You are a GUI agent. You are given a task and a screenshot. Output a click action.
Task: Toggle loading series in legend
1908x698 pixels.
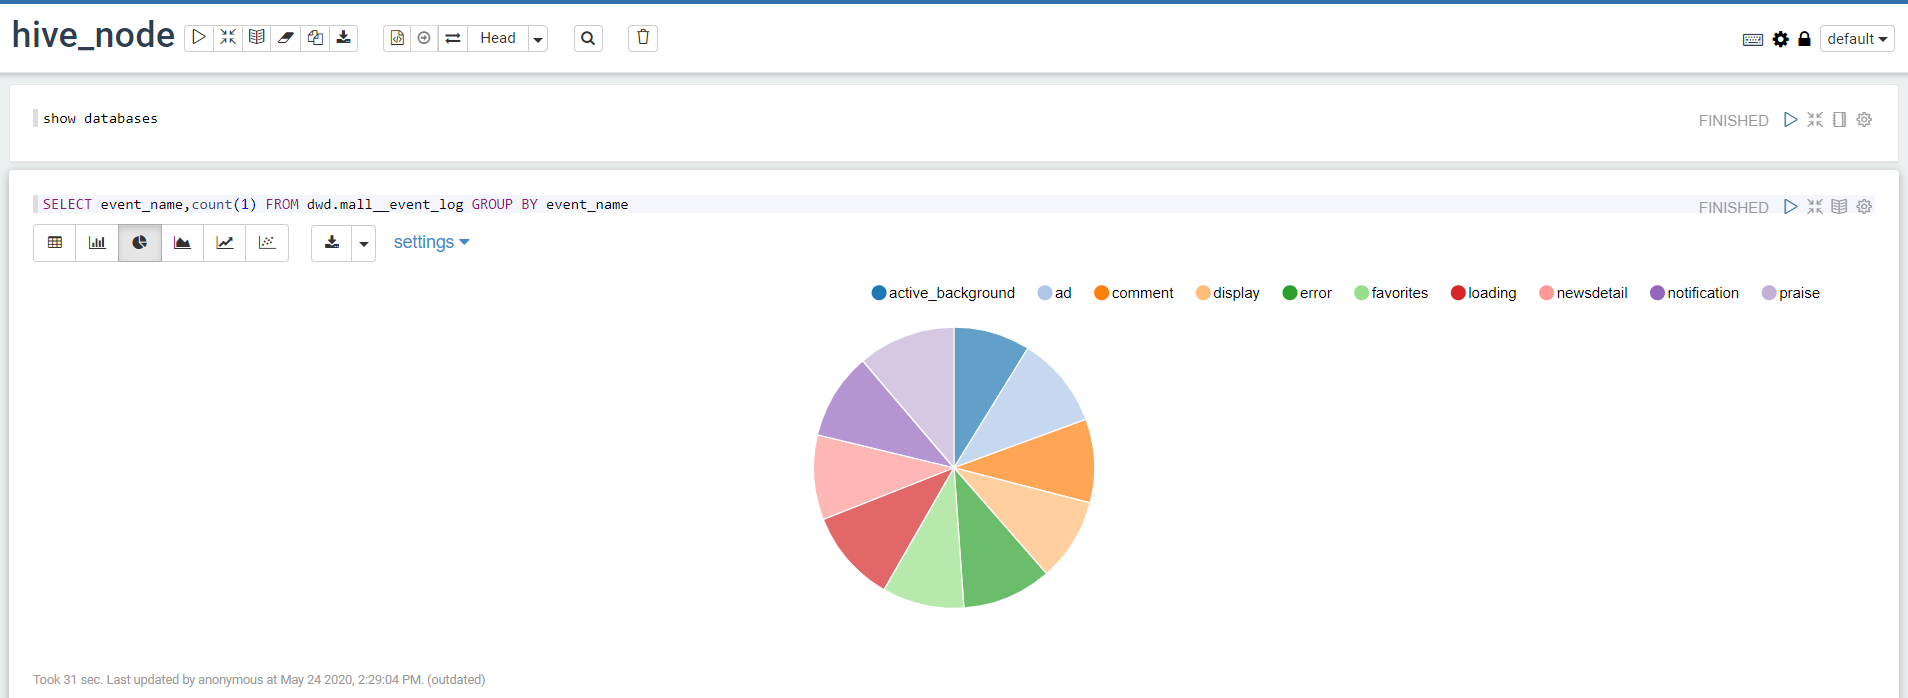point(1484,293)
